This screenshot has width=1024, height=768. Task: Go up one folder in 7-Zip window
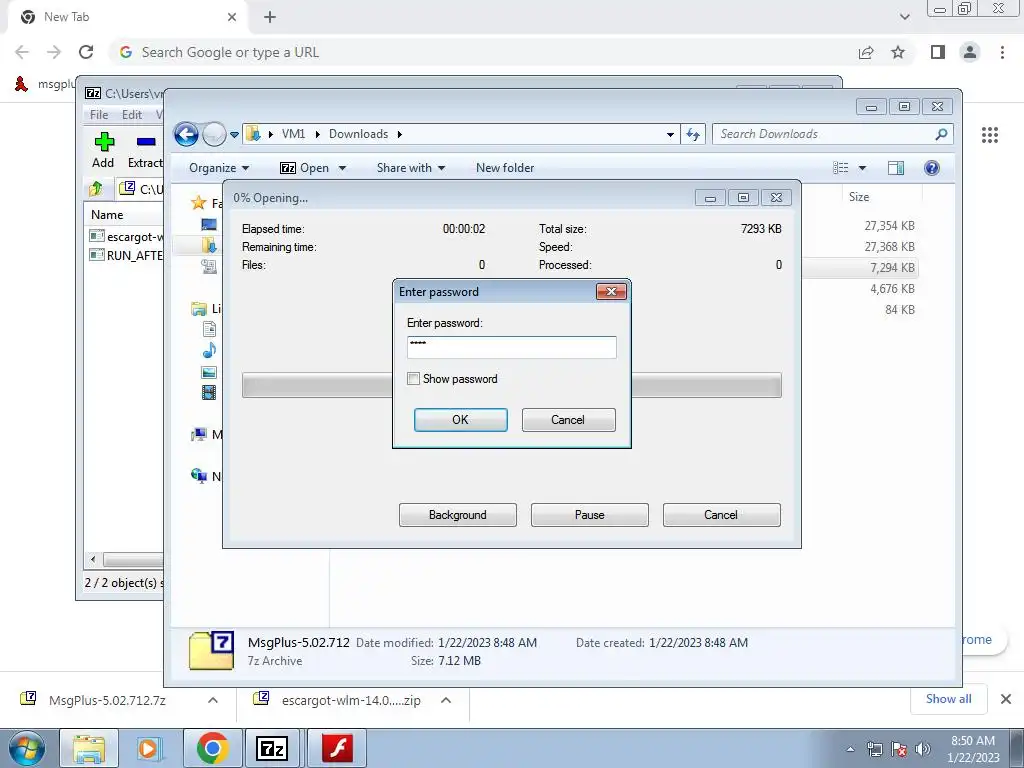coord(96,189)
